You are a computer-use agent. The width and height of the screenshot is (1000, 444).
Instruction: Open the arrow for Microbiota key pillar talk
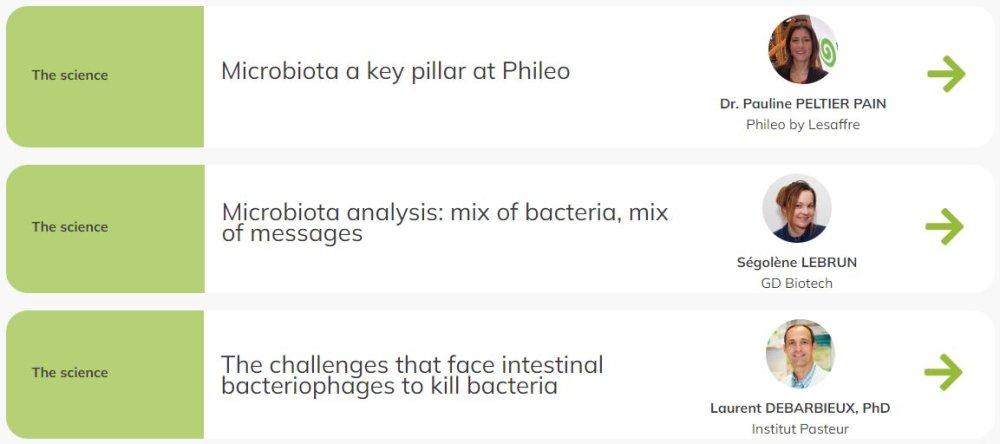tap(945, 74)
